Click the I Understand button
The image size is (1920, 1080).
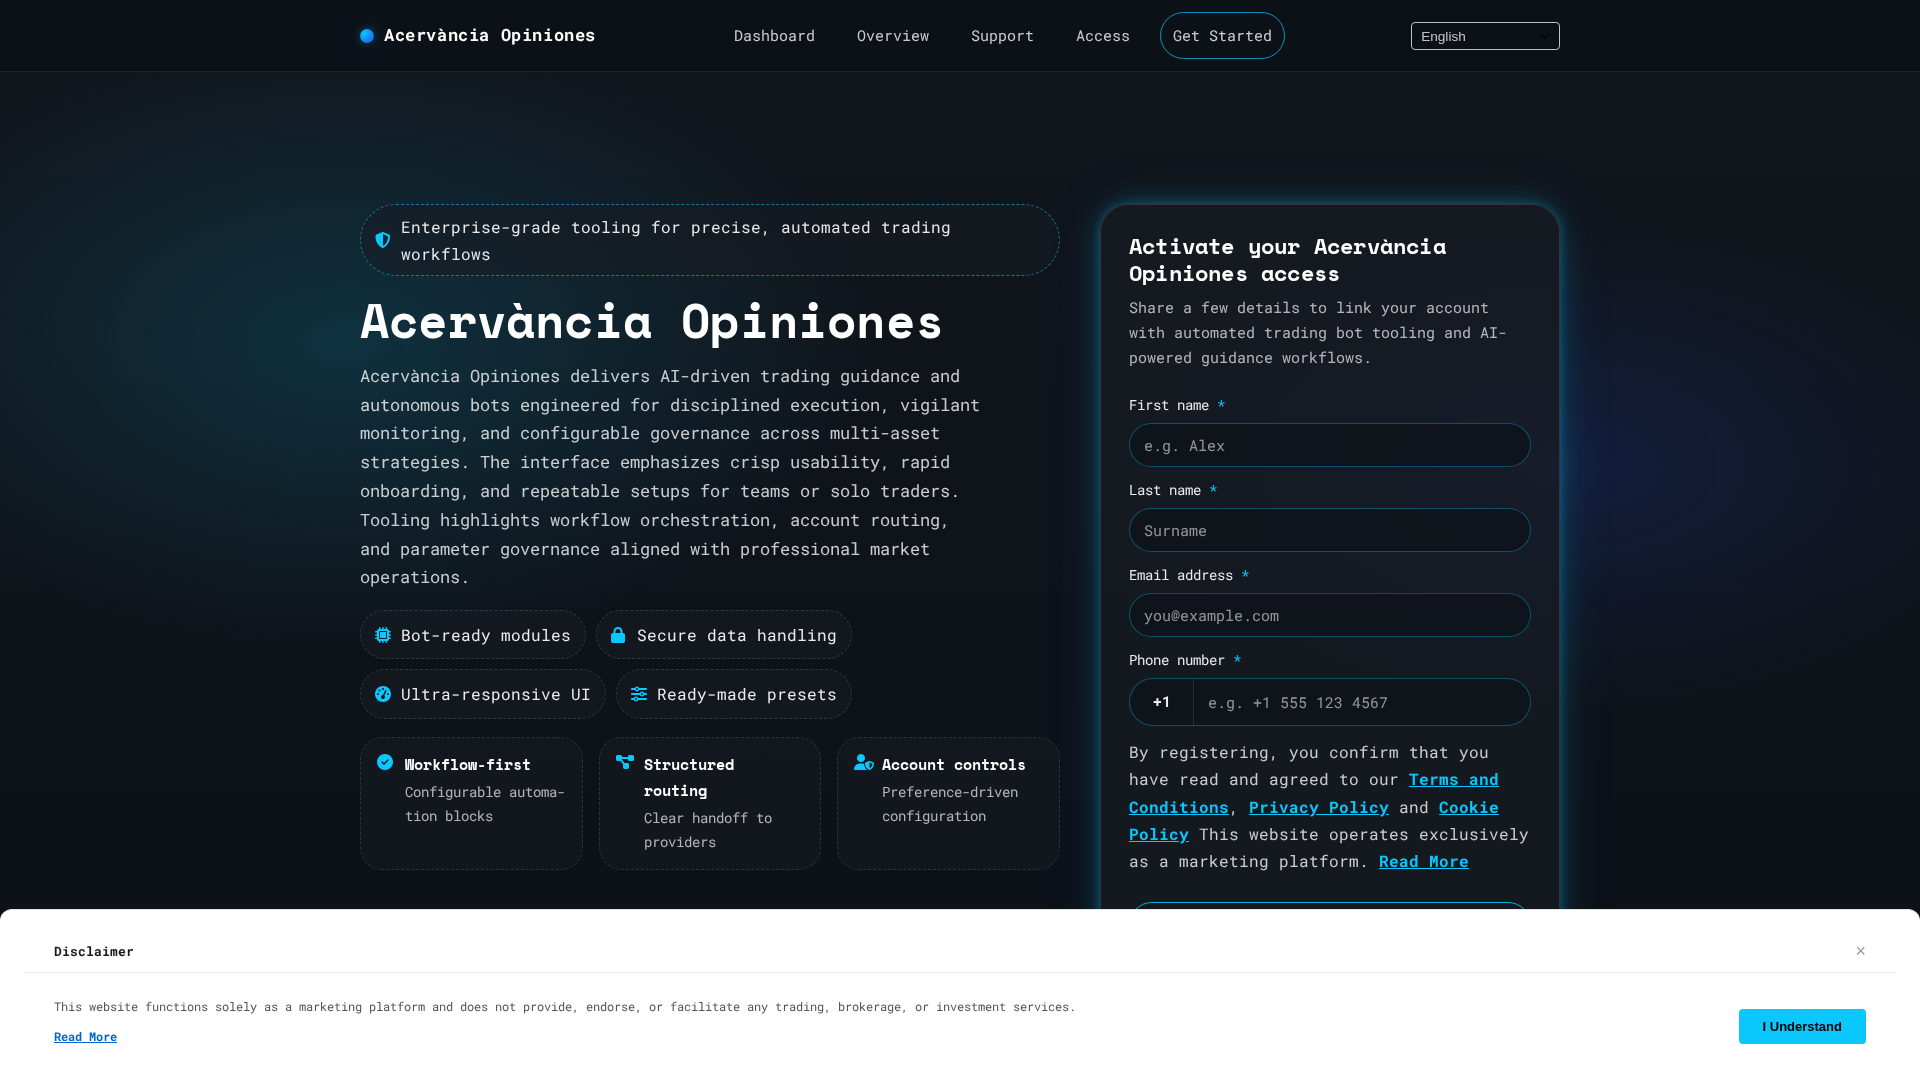pyautogui.click(x=1802, y=1026)
